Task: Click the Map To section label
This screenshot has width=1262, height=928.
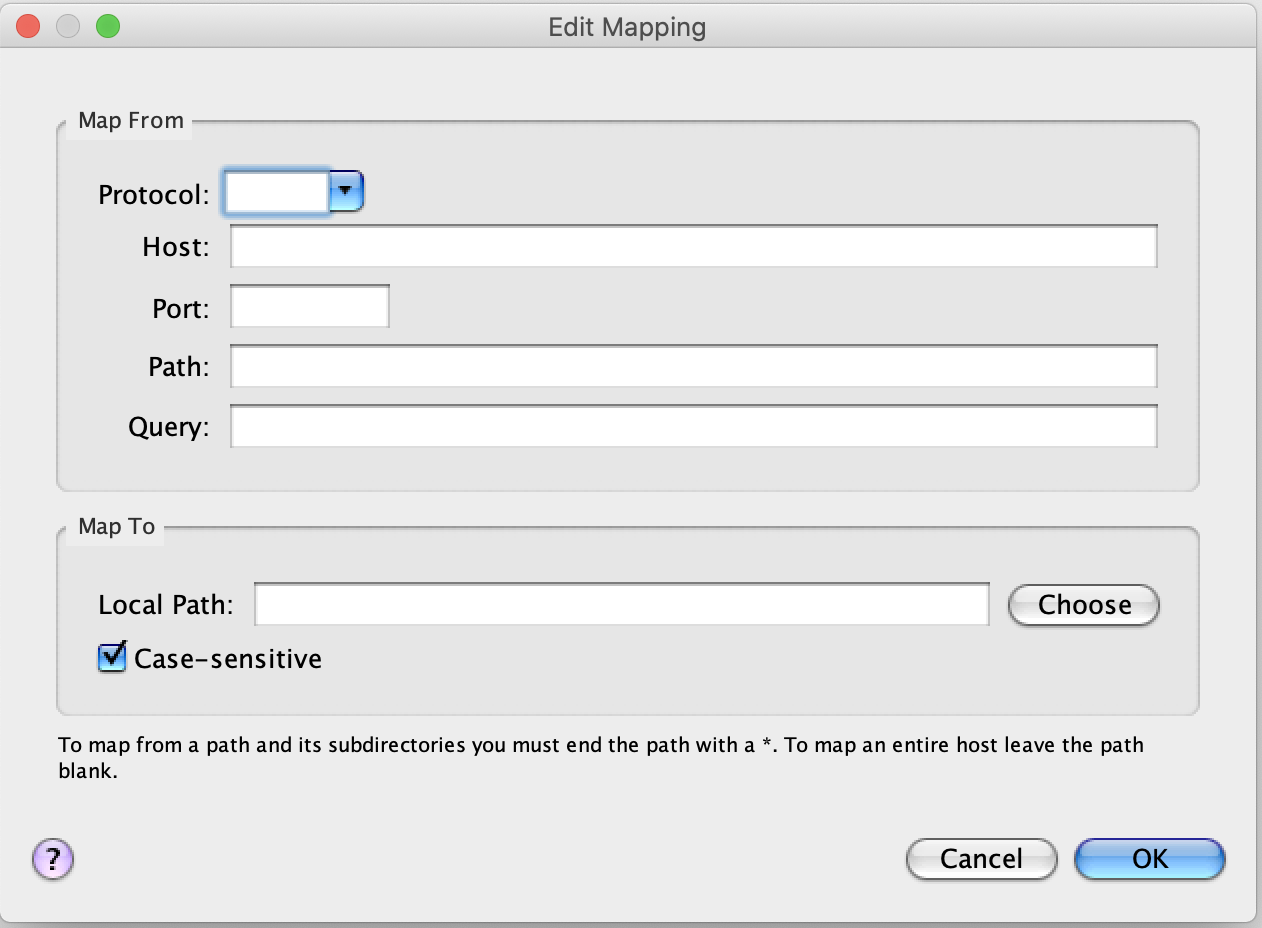Action: coord(115,527)
